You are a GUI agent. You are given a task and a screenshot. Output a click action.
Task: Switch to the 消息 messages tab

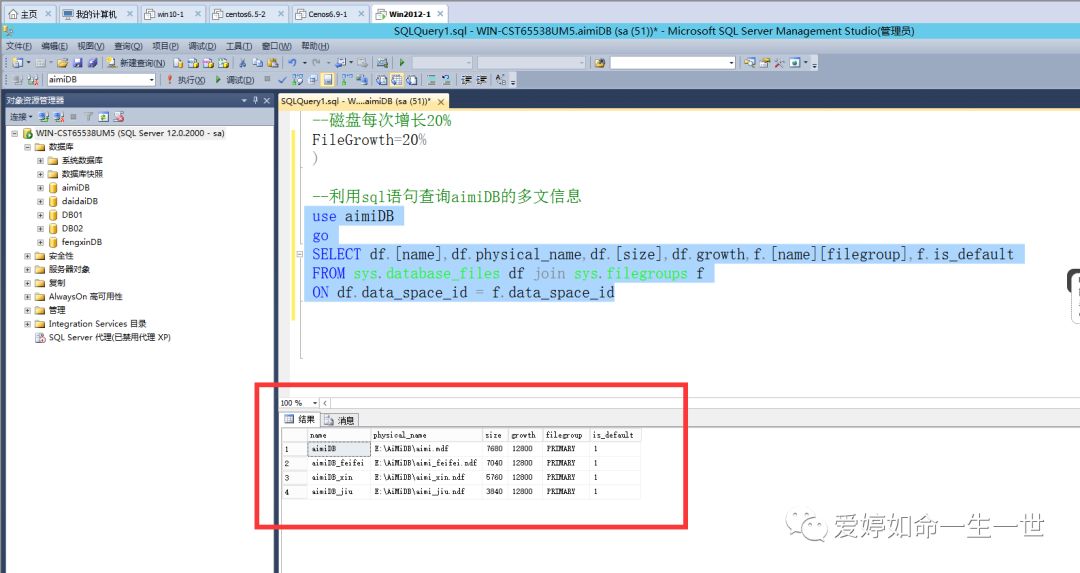[x=339, y=420]
